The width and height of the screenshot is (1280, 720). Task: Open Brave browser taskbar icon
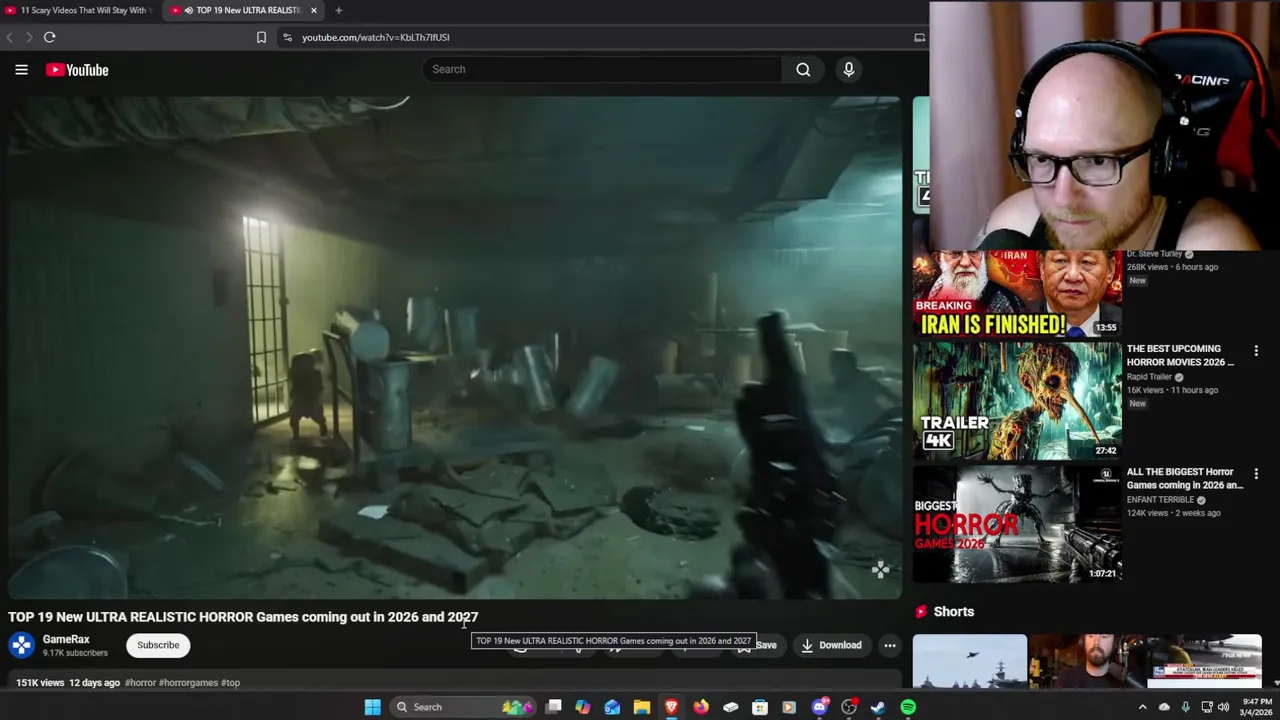(x=671, y=707)
